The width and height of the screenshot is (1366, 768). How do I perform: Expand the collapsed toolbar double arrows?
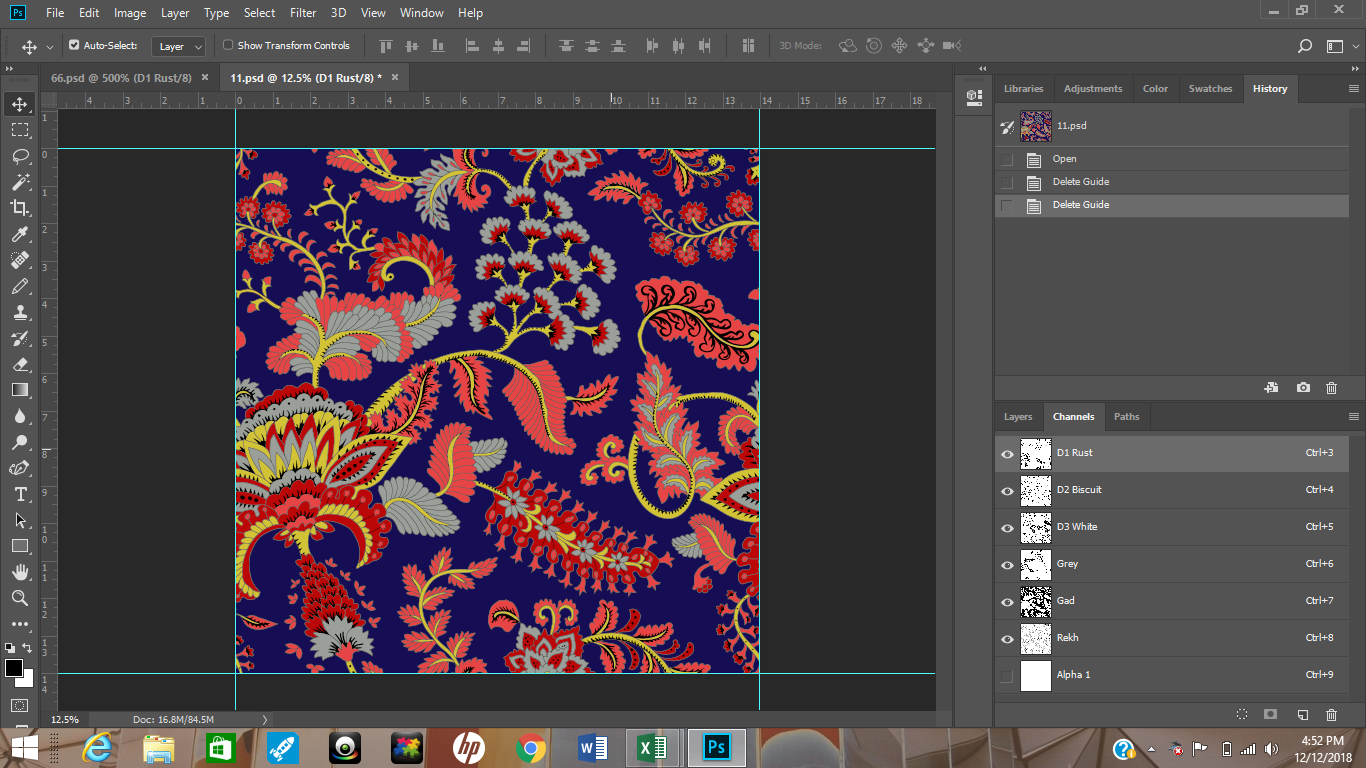pos(10,68)
